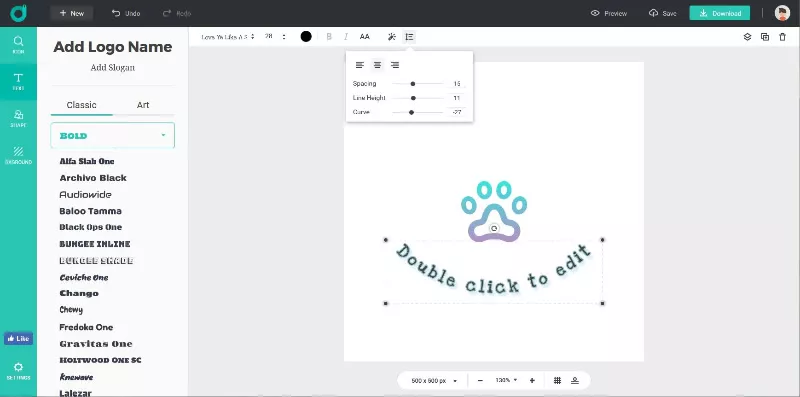Toggle uppercase AA text case
This screenshot has height=397, width=800.
tap(364, 37)
